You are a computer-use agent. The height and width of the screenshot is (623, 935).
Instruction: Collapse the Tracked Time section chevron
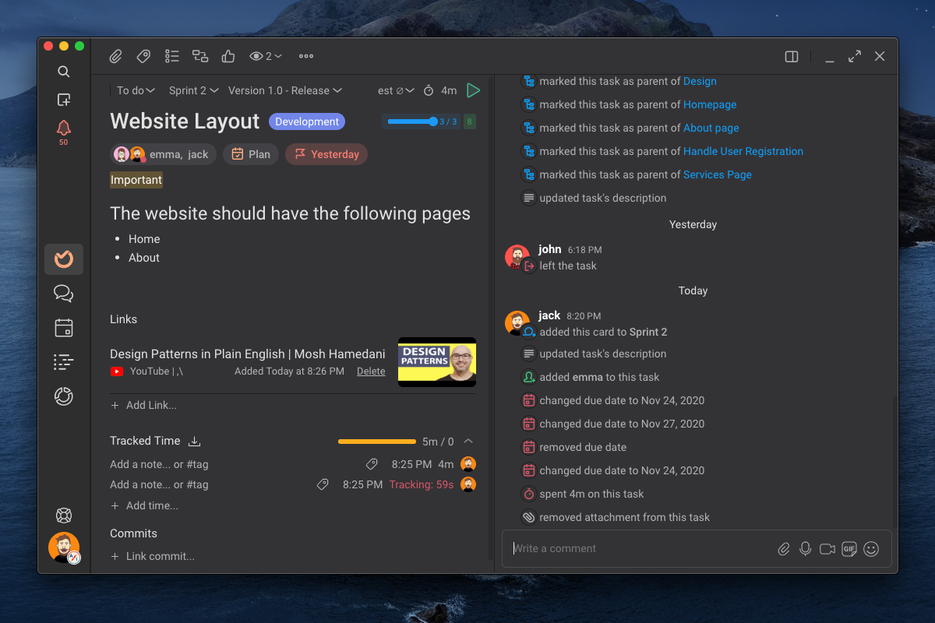[468, 441]
